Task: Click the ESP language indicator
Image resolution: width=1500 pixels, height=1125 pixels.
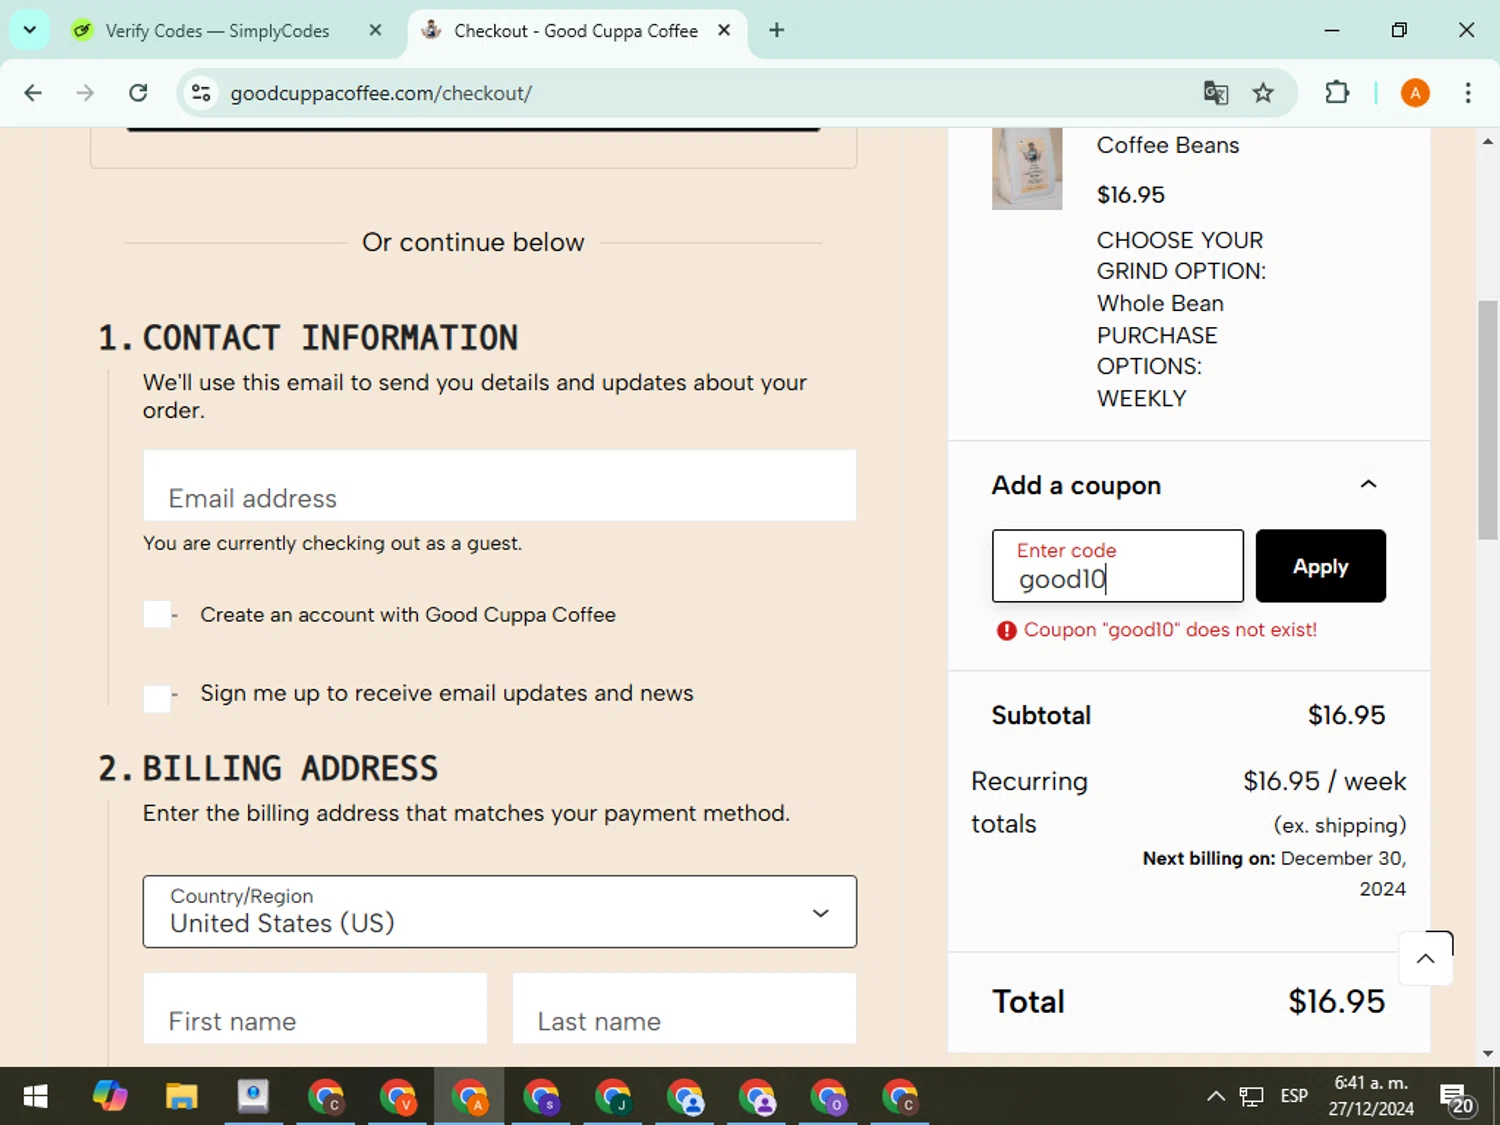Action: [1294, 1096]
